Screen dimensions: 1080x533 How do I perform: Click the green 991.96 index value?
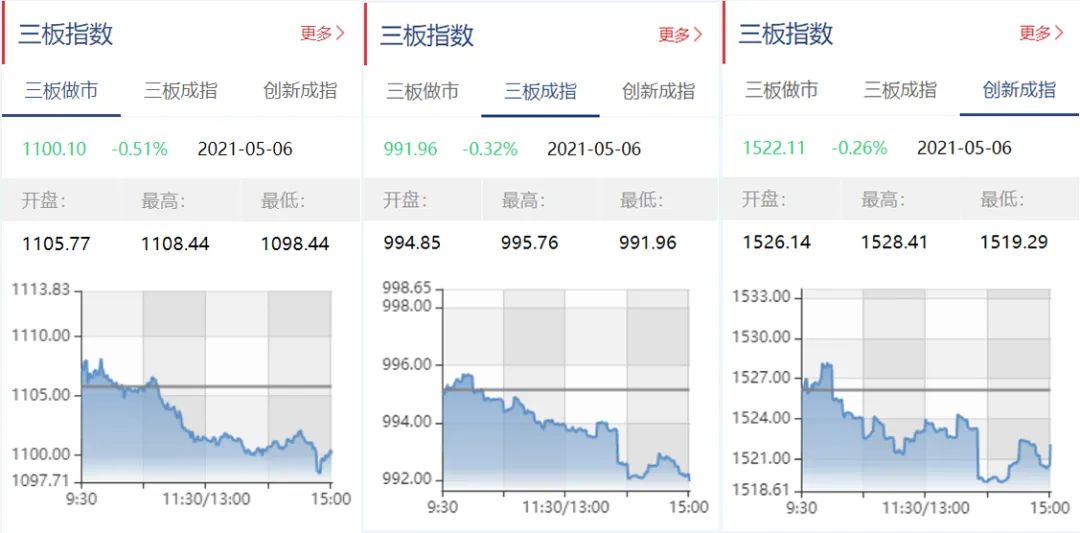(410, 149)
